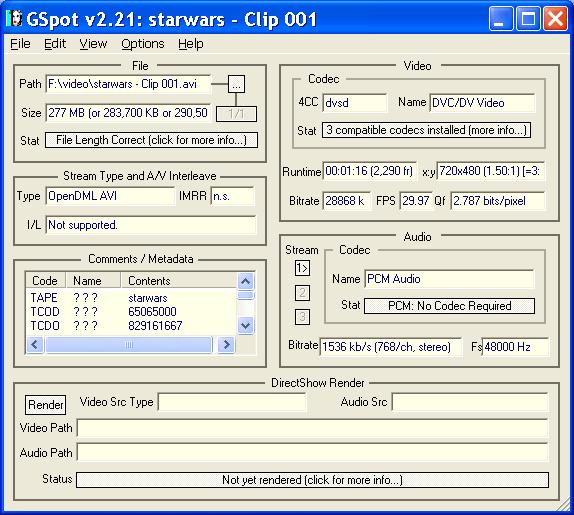Image resolution: width=574 pixels, height=515 pixels.
Task: Click the Video Src Type field
Action: click(x=232, y=402)
